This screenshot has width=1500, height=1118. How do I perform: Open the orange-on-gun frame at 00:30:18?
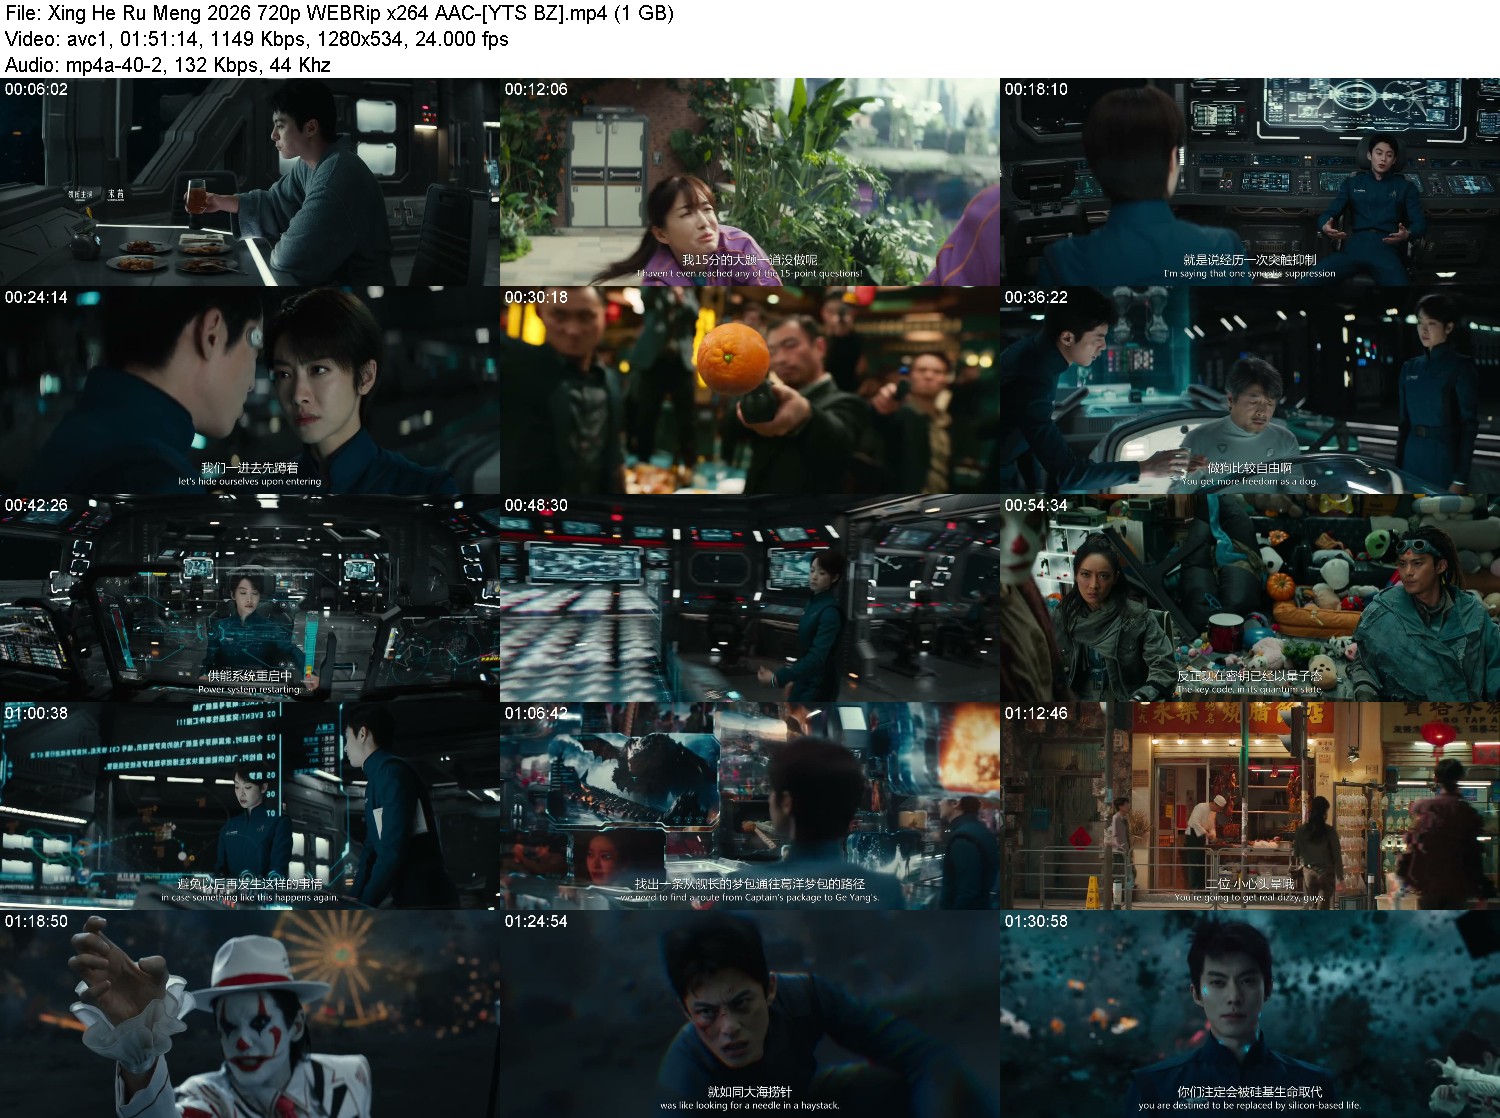750,390
